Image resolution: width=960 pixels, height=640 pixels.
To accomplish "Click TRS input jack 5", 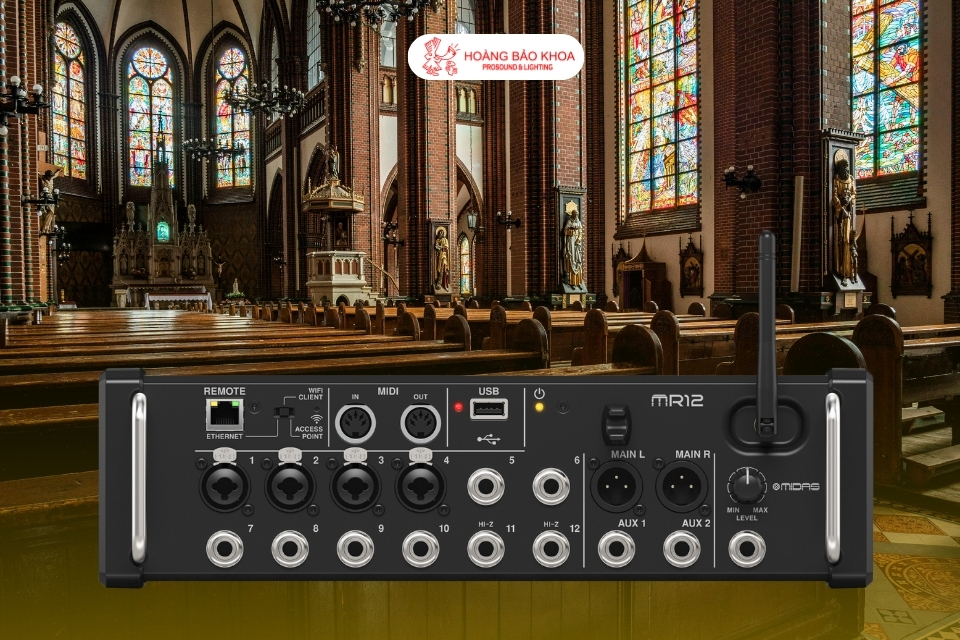I will [486, 488].
